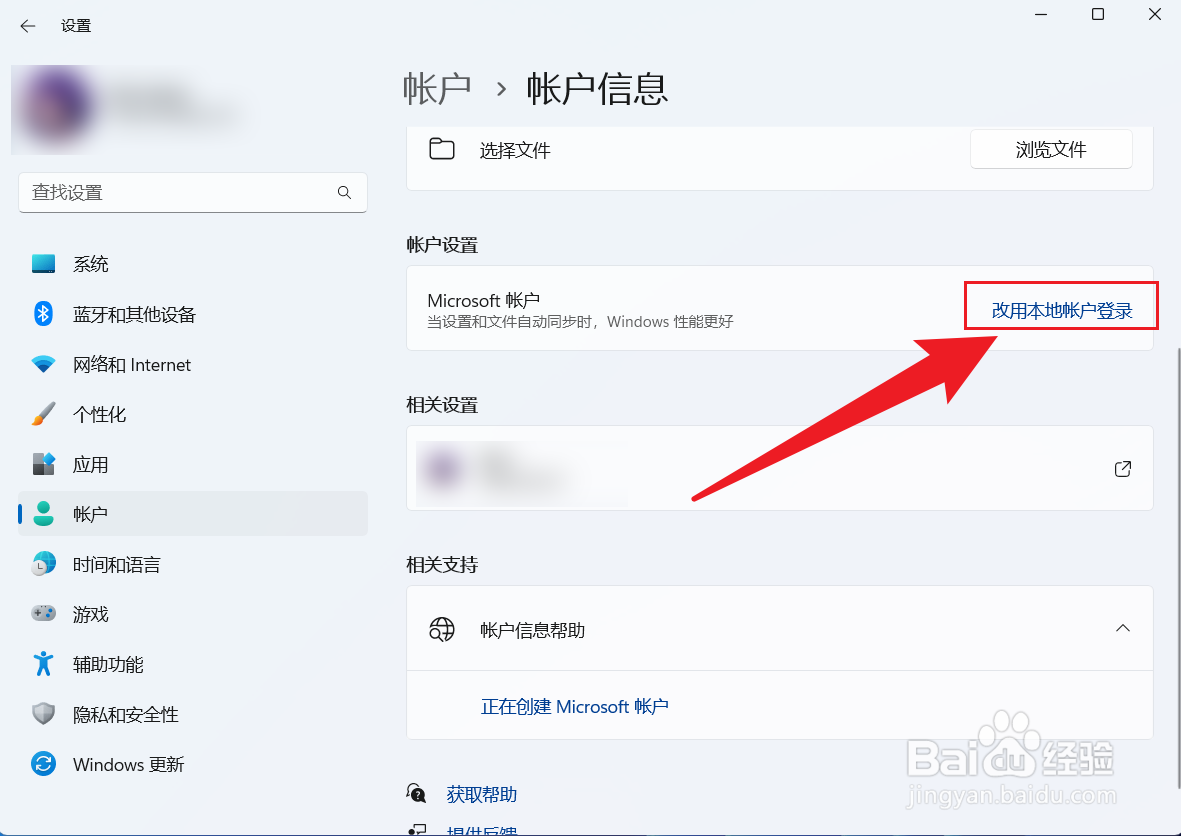Go back with the arrow icon
The height and width of the screenshot is (836, 1181).
click(28, 26)
